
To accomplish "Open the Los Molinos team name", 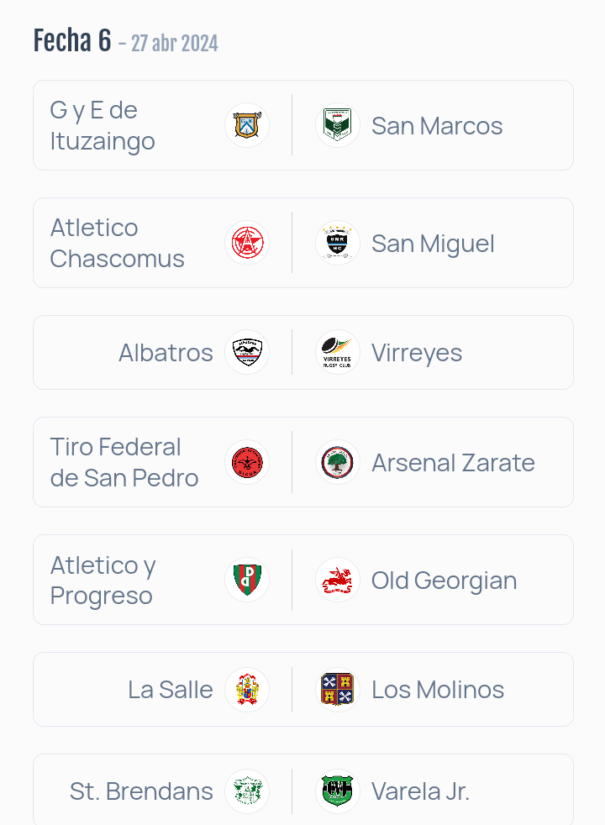I will [x=438, y=690].
